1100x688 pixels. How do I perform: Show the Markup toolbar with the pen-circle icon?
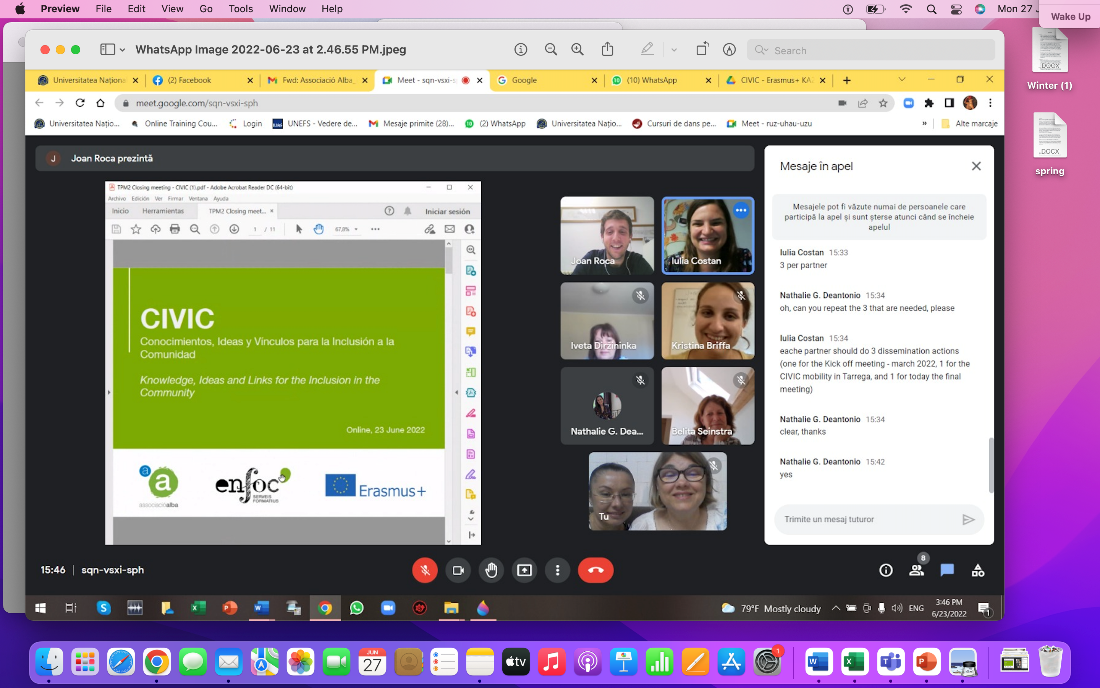point(730,50)
